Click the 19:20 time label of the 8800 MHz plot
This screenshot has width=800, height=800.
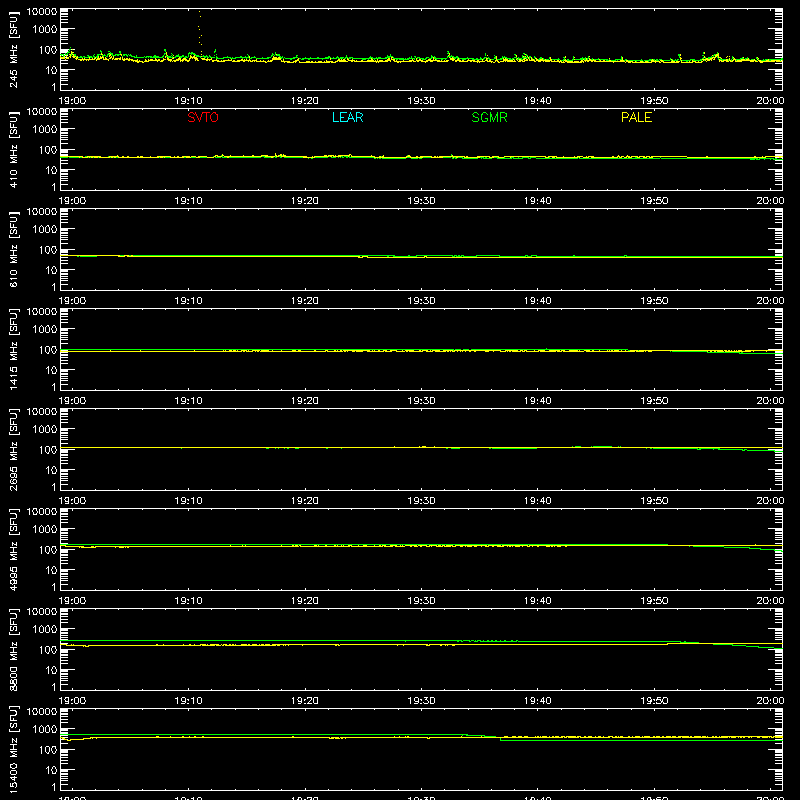click(x=305, y=701)
